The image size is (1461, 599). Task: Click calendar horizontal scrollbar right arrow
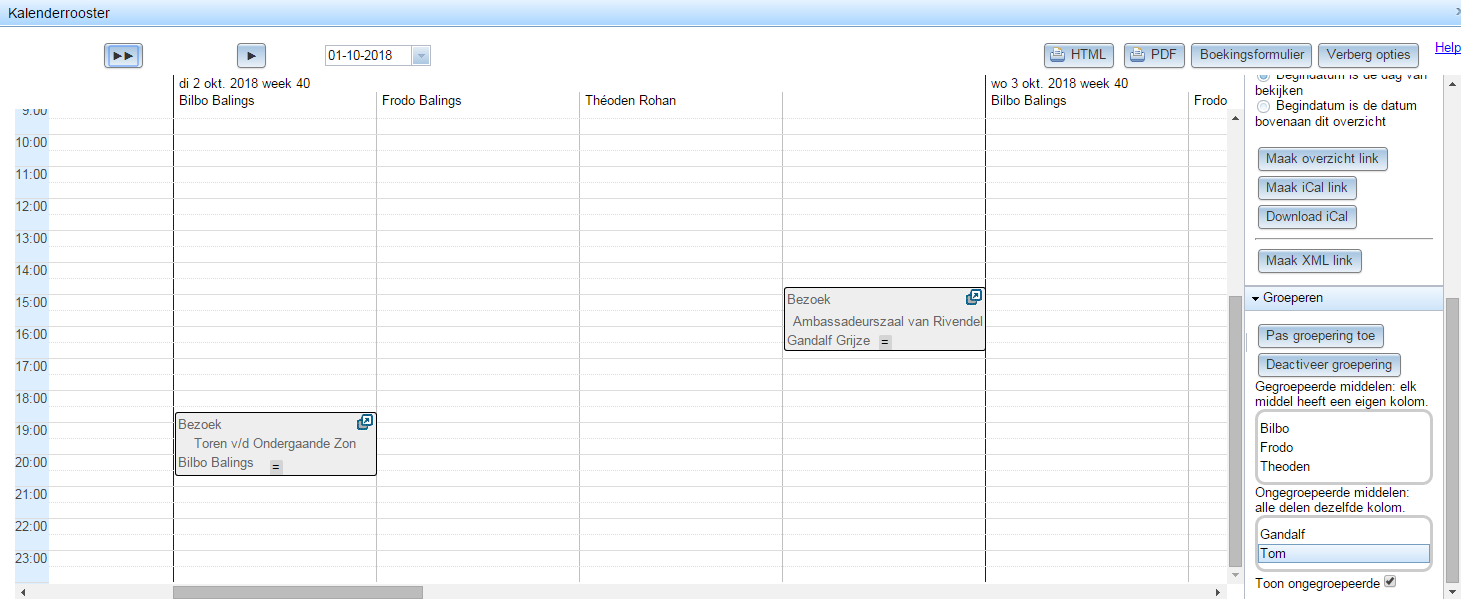(x=1218, y=592)
